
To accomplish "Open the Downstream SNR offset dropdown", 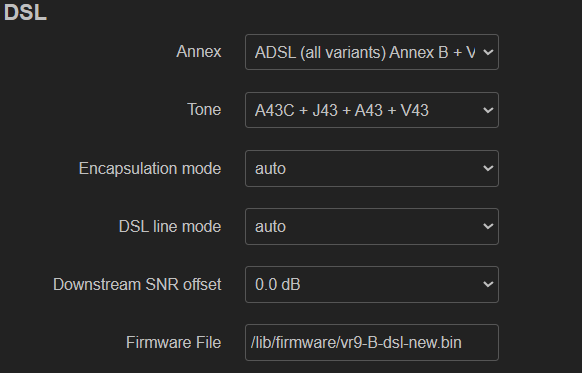I will [372, 284].
